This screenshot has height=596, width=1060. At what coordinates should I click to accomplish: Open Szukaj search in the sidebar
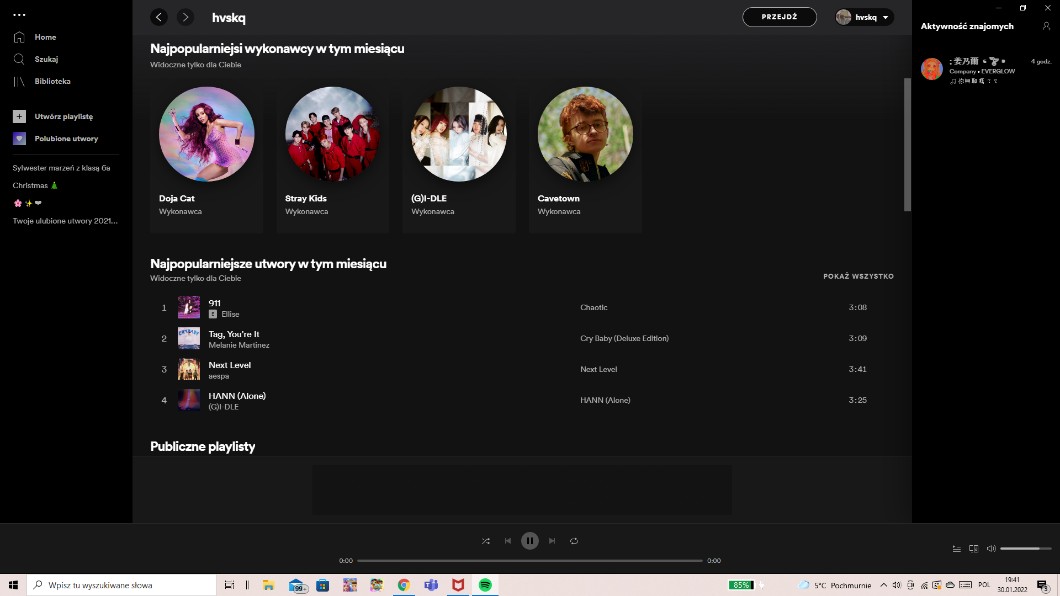(x=46, y=59)
